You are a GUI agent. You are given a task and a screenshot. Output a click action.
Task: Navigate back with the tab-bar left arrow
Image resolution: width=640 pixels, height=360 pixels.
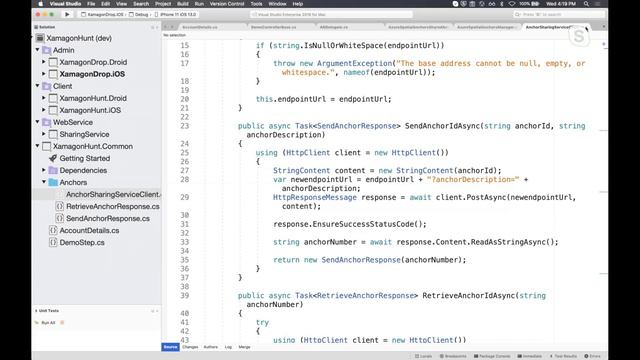click(x=165, y=27)
